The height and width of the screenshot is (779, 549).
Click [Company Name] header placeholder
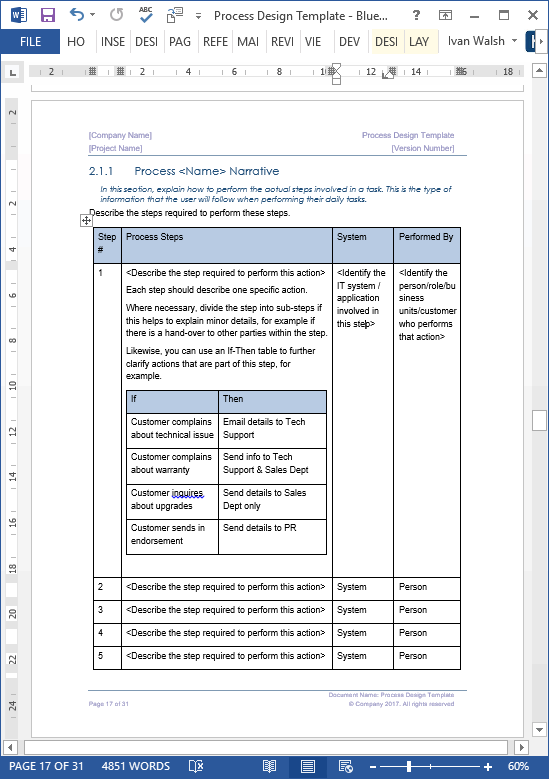point(120,135)
